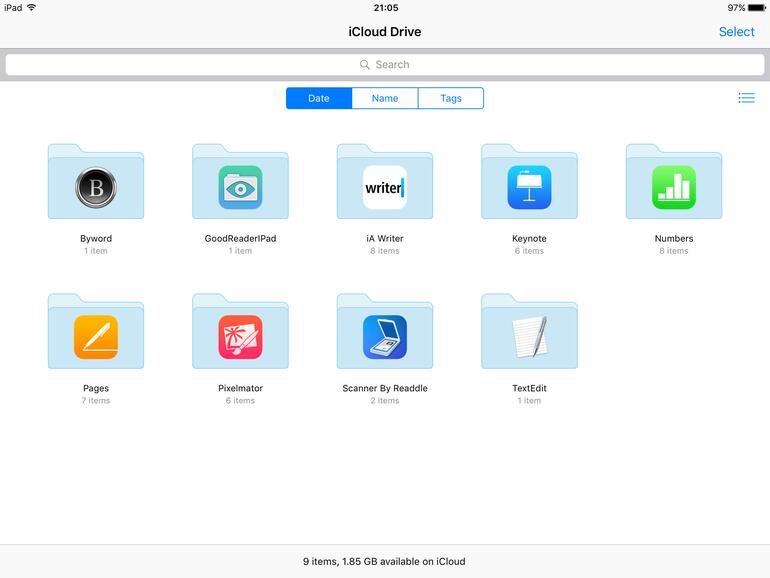The width and height of the screenshot is (770, 578).
Task: Click the '6 items' count under Keynote
Action: (529, 250)
